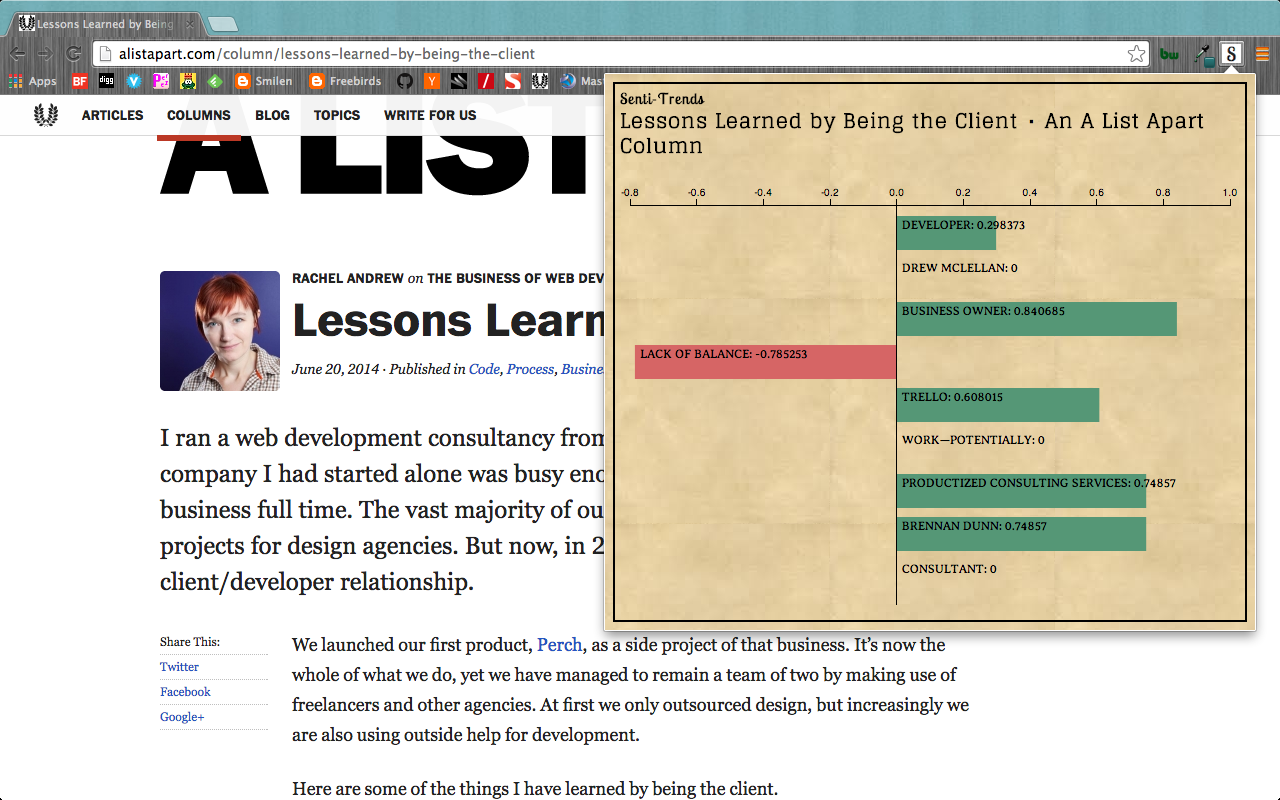1280x800 pixels.
Task: Click the popup article title text
Action: click(x=912, y=133)
